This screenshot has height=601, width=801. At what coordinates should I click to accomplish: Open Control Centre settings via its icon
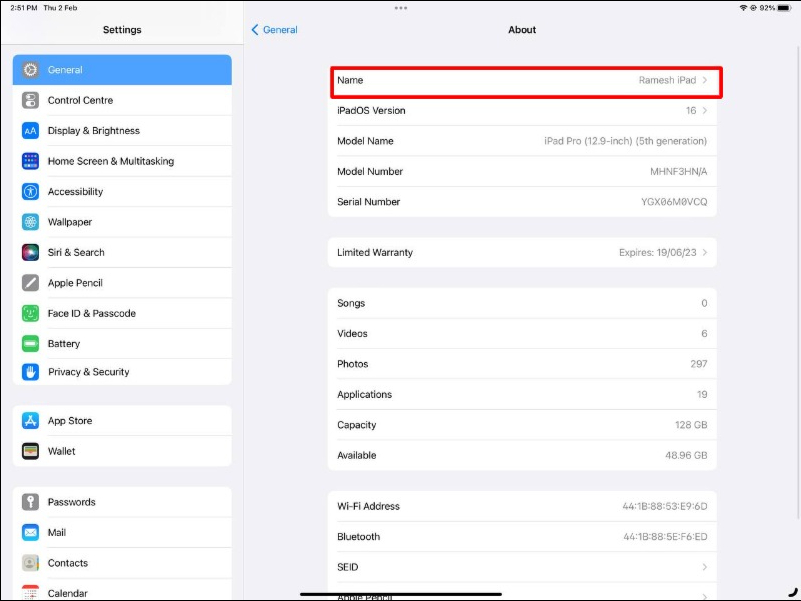click(30, 100)
